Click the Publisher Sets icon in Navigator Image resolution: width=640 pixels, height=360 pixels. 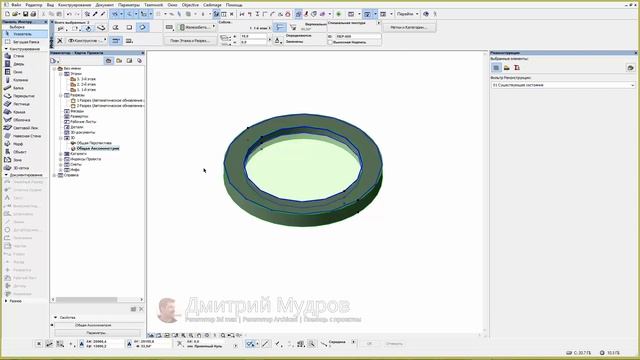coord(139,61)
